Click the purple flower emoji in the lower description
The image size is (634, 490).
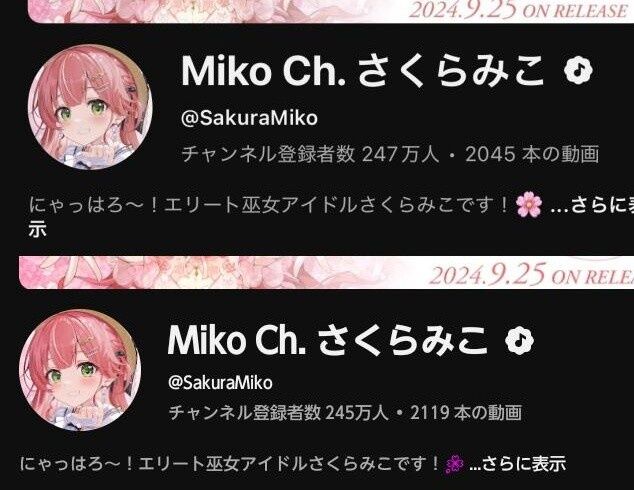(x=454, y=464)
